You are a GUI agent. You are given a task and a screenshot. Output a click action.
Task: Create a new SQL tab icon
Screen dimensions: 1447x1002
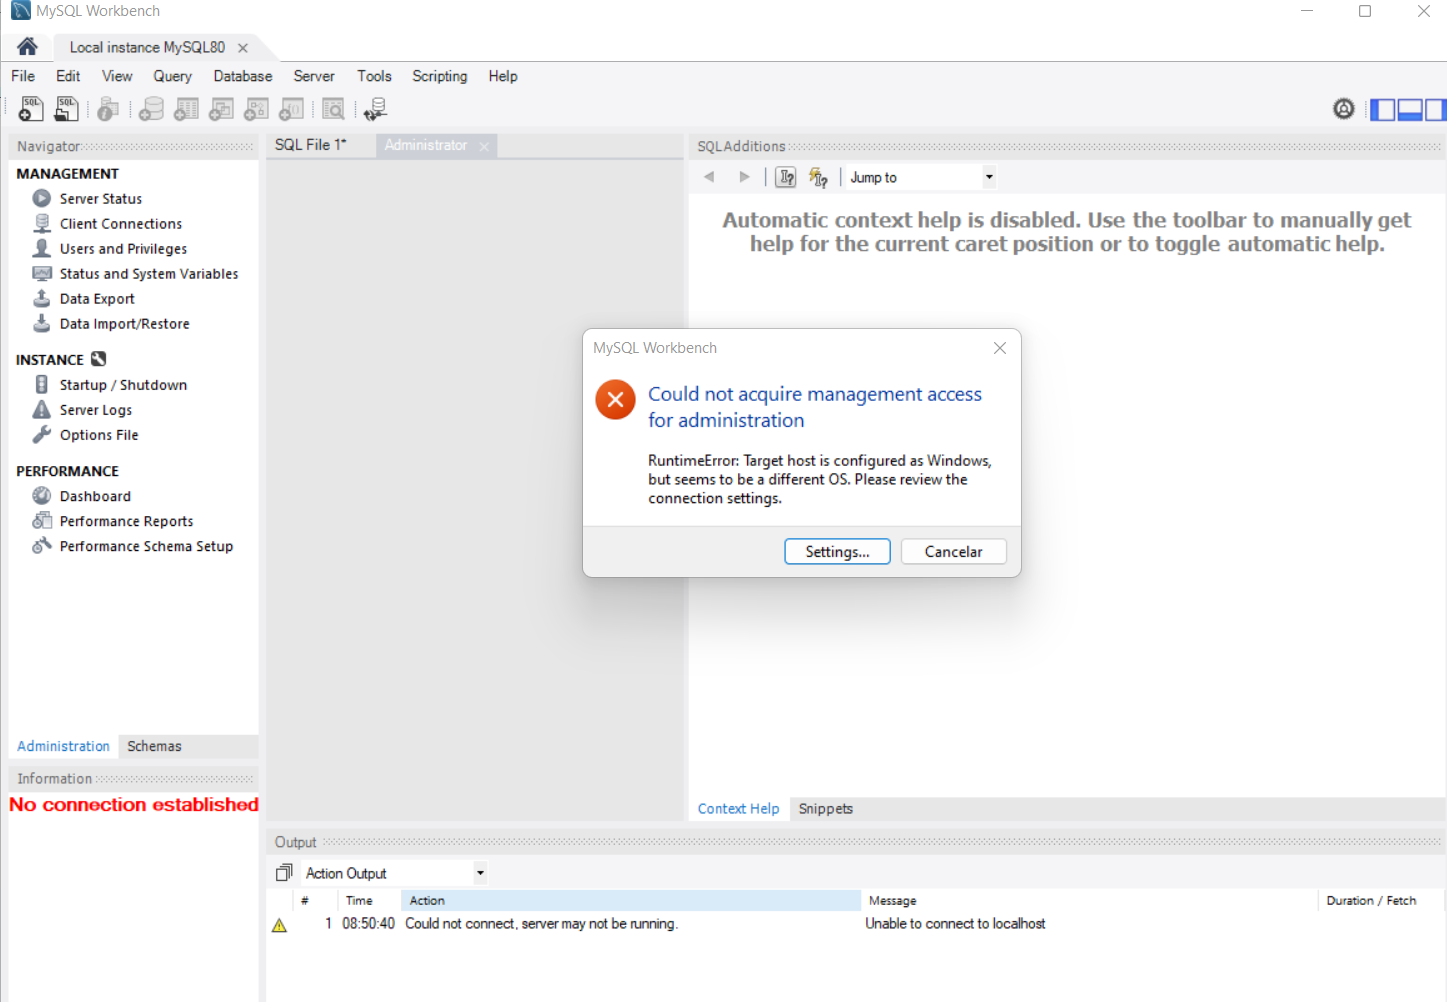(31, 109)
